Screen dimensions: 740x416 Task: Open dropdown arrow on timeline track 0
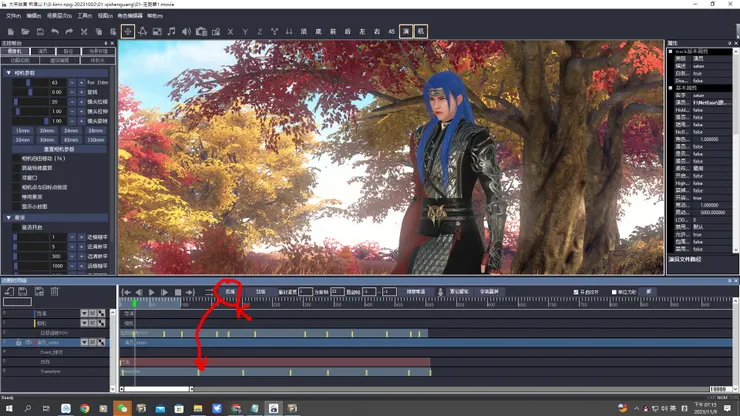click(84, 313)
